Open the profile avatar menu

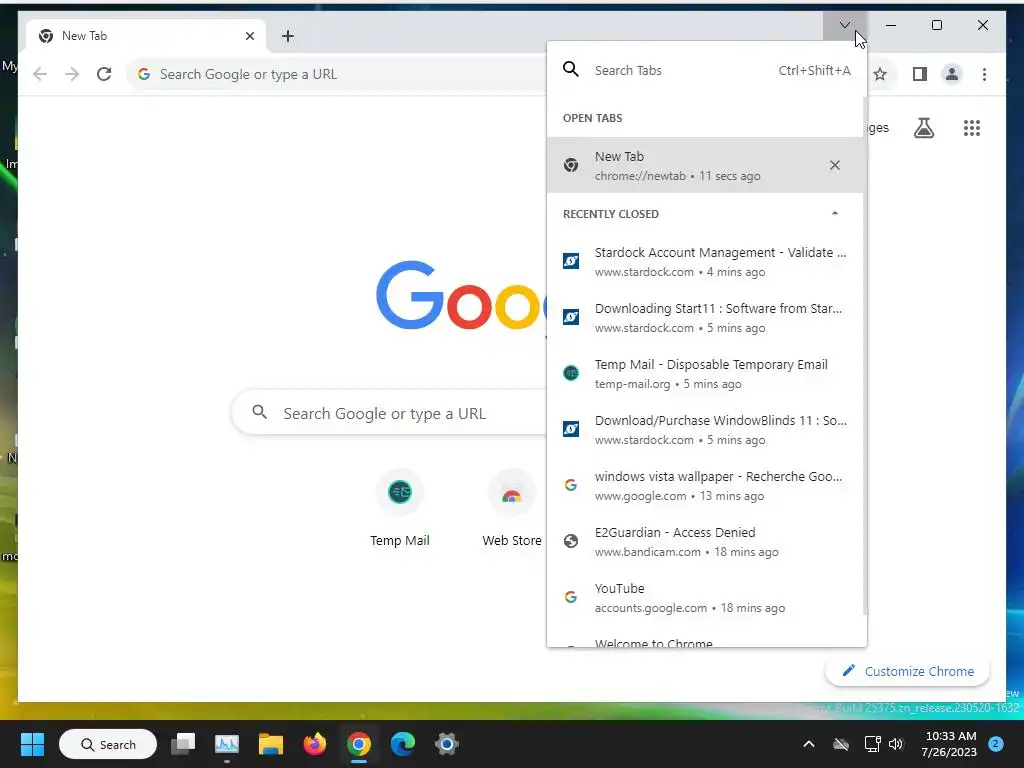coord(952,74)
